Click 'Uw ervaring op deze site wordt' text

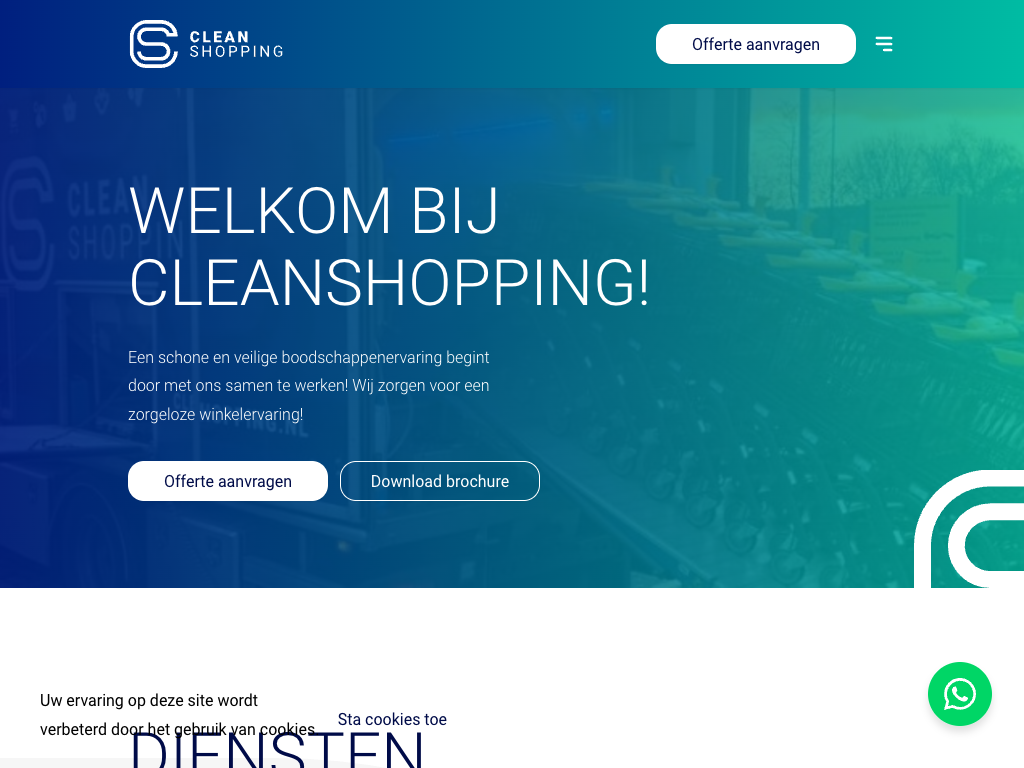pos(149,700)
